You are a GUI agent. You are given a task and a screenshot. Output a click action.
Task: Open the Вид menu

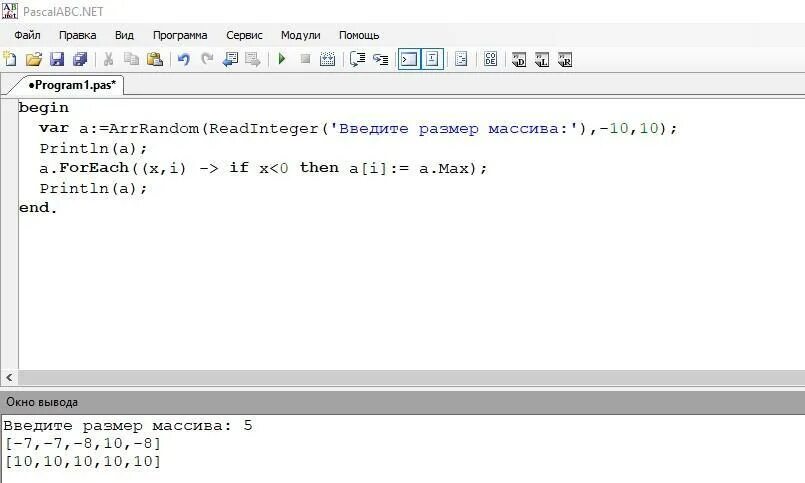tap(124, 35)
